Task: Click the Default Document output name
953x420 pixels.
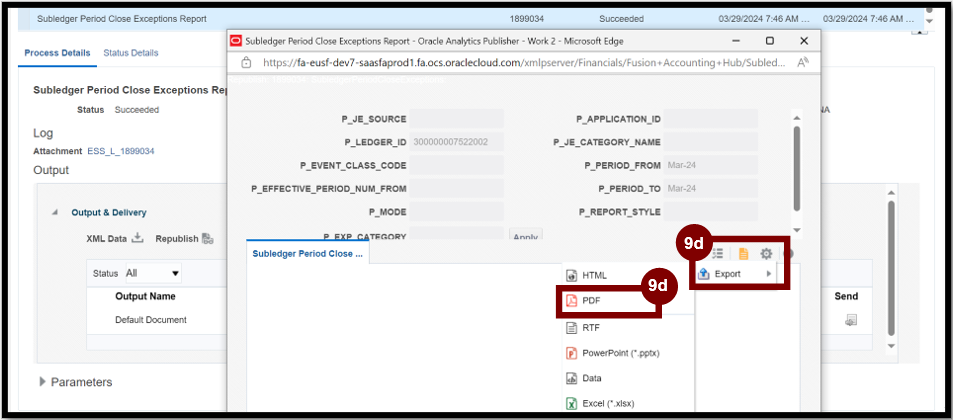Action: click(x=151, y=320)
